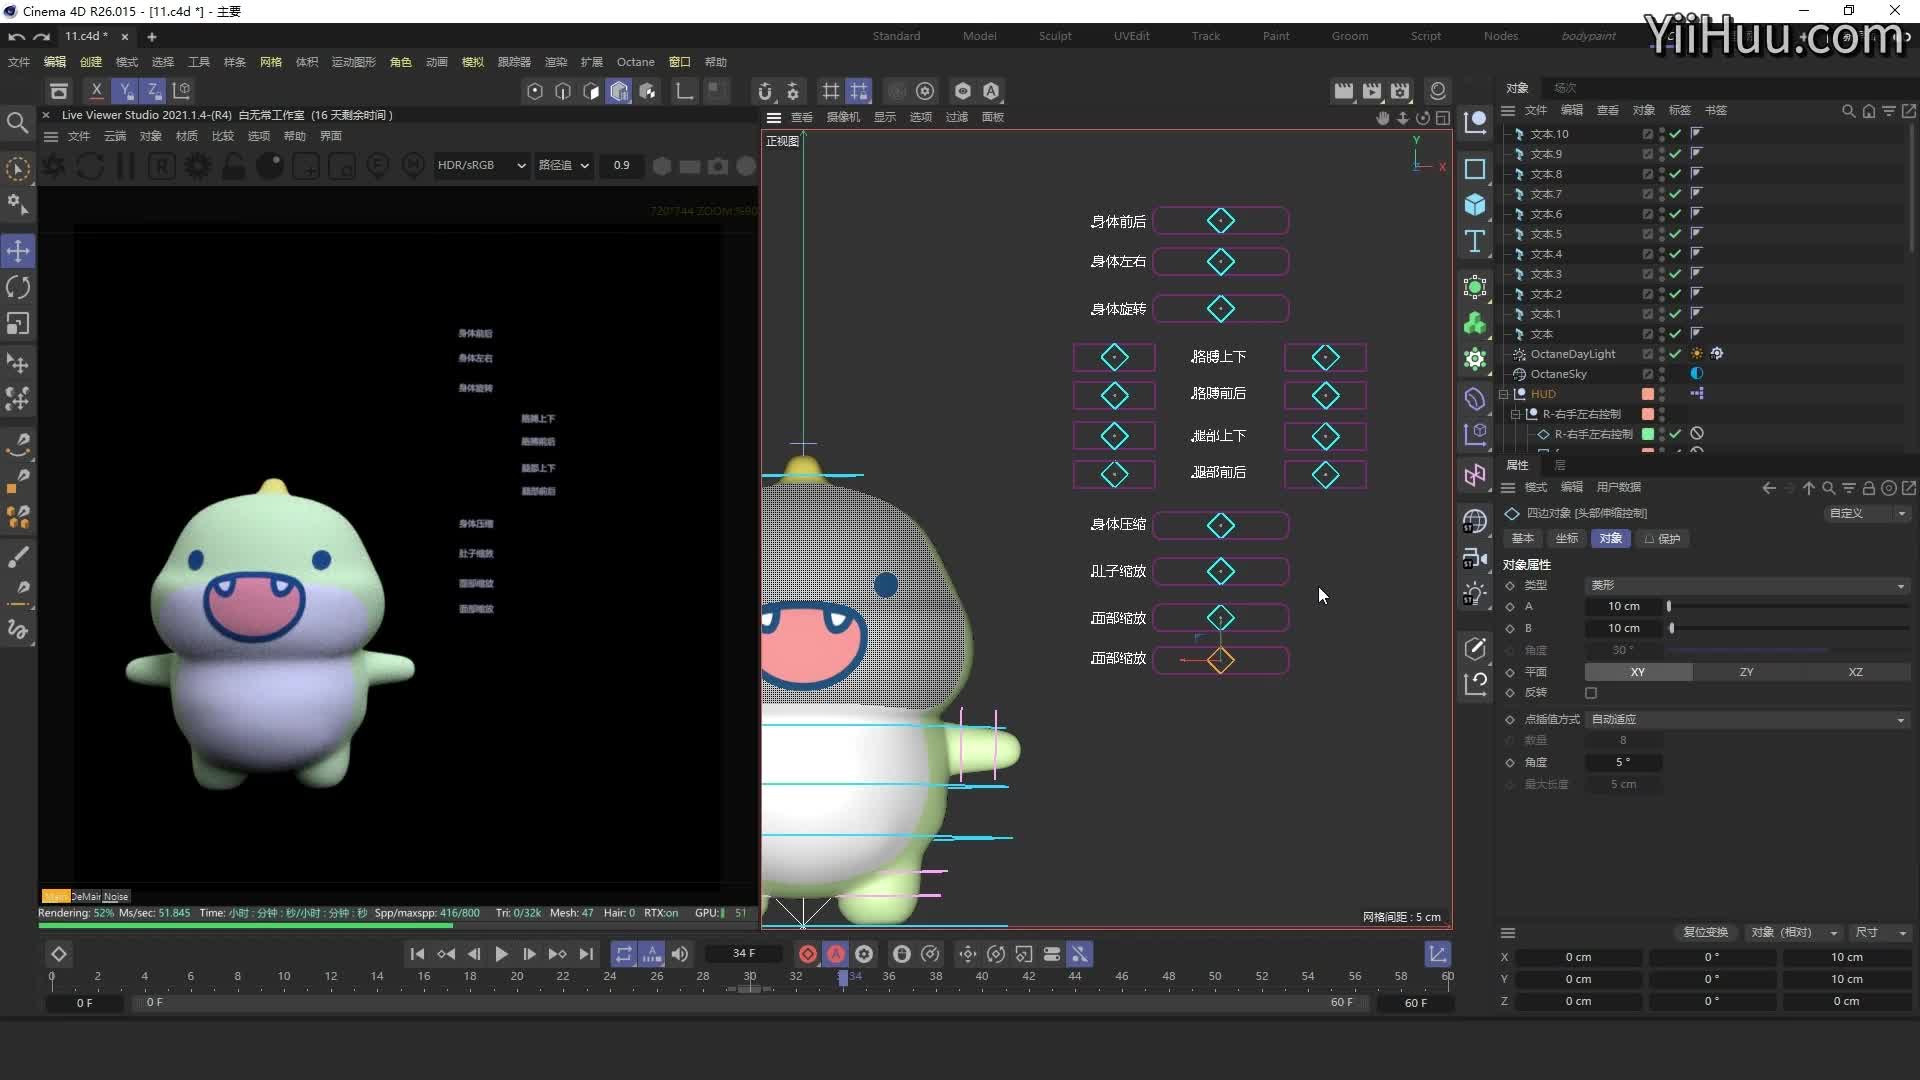Open the 对象 (相对) dropdown in coordinates panel
The height and width of the screenshot is (1080, 1920).
tap(1794, 932)
